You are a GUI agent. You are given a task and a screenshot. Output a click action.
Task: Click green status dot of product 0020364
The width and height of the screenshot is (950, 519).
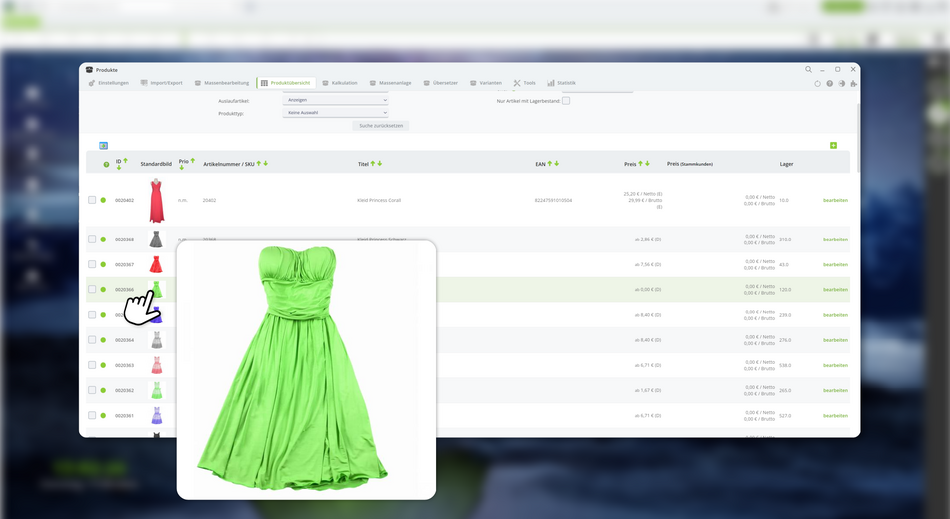pos(103,340)
